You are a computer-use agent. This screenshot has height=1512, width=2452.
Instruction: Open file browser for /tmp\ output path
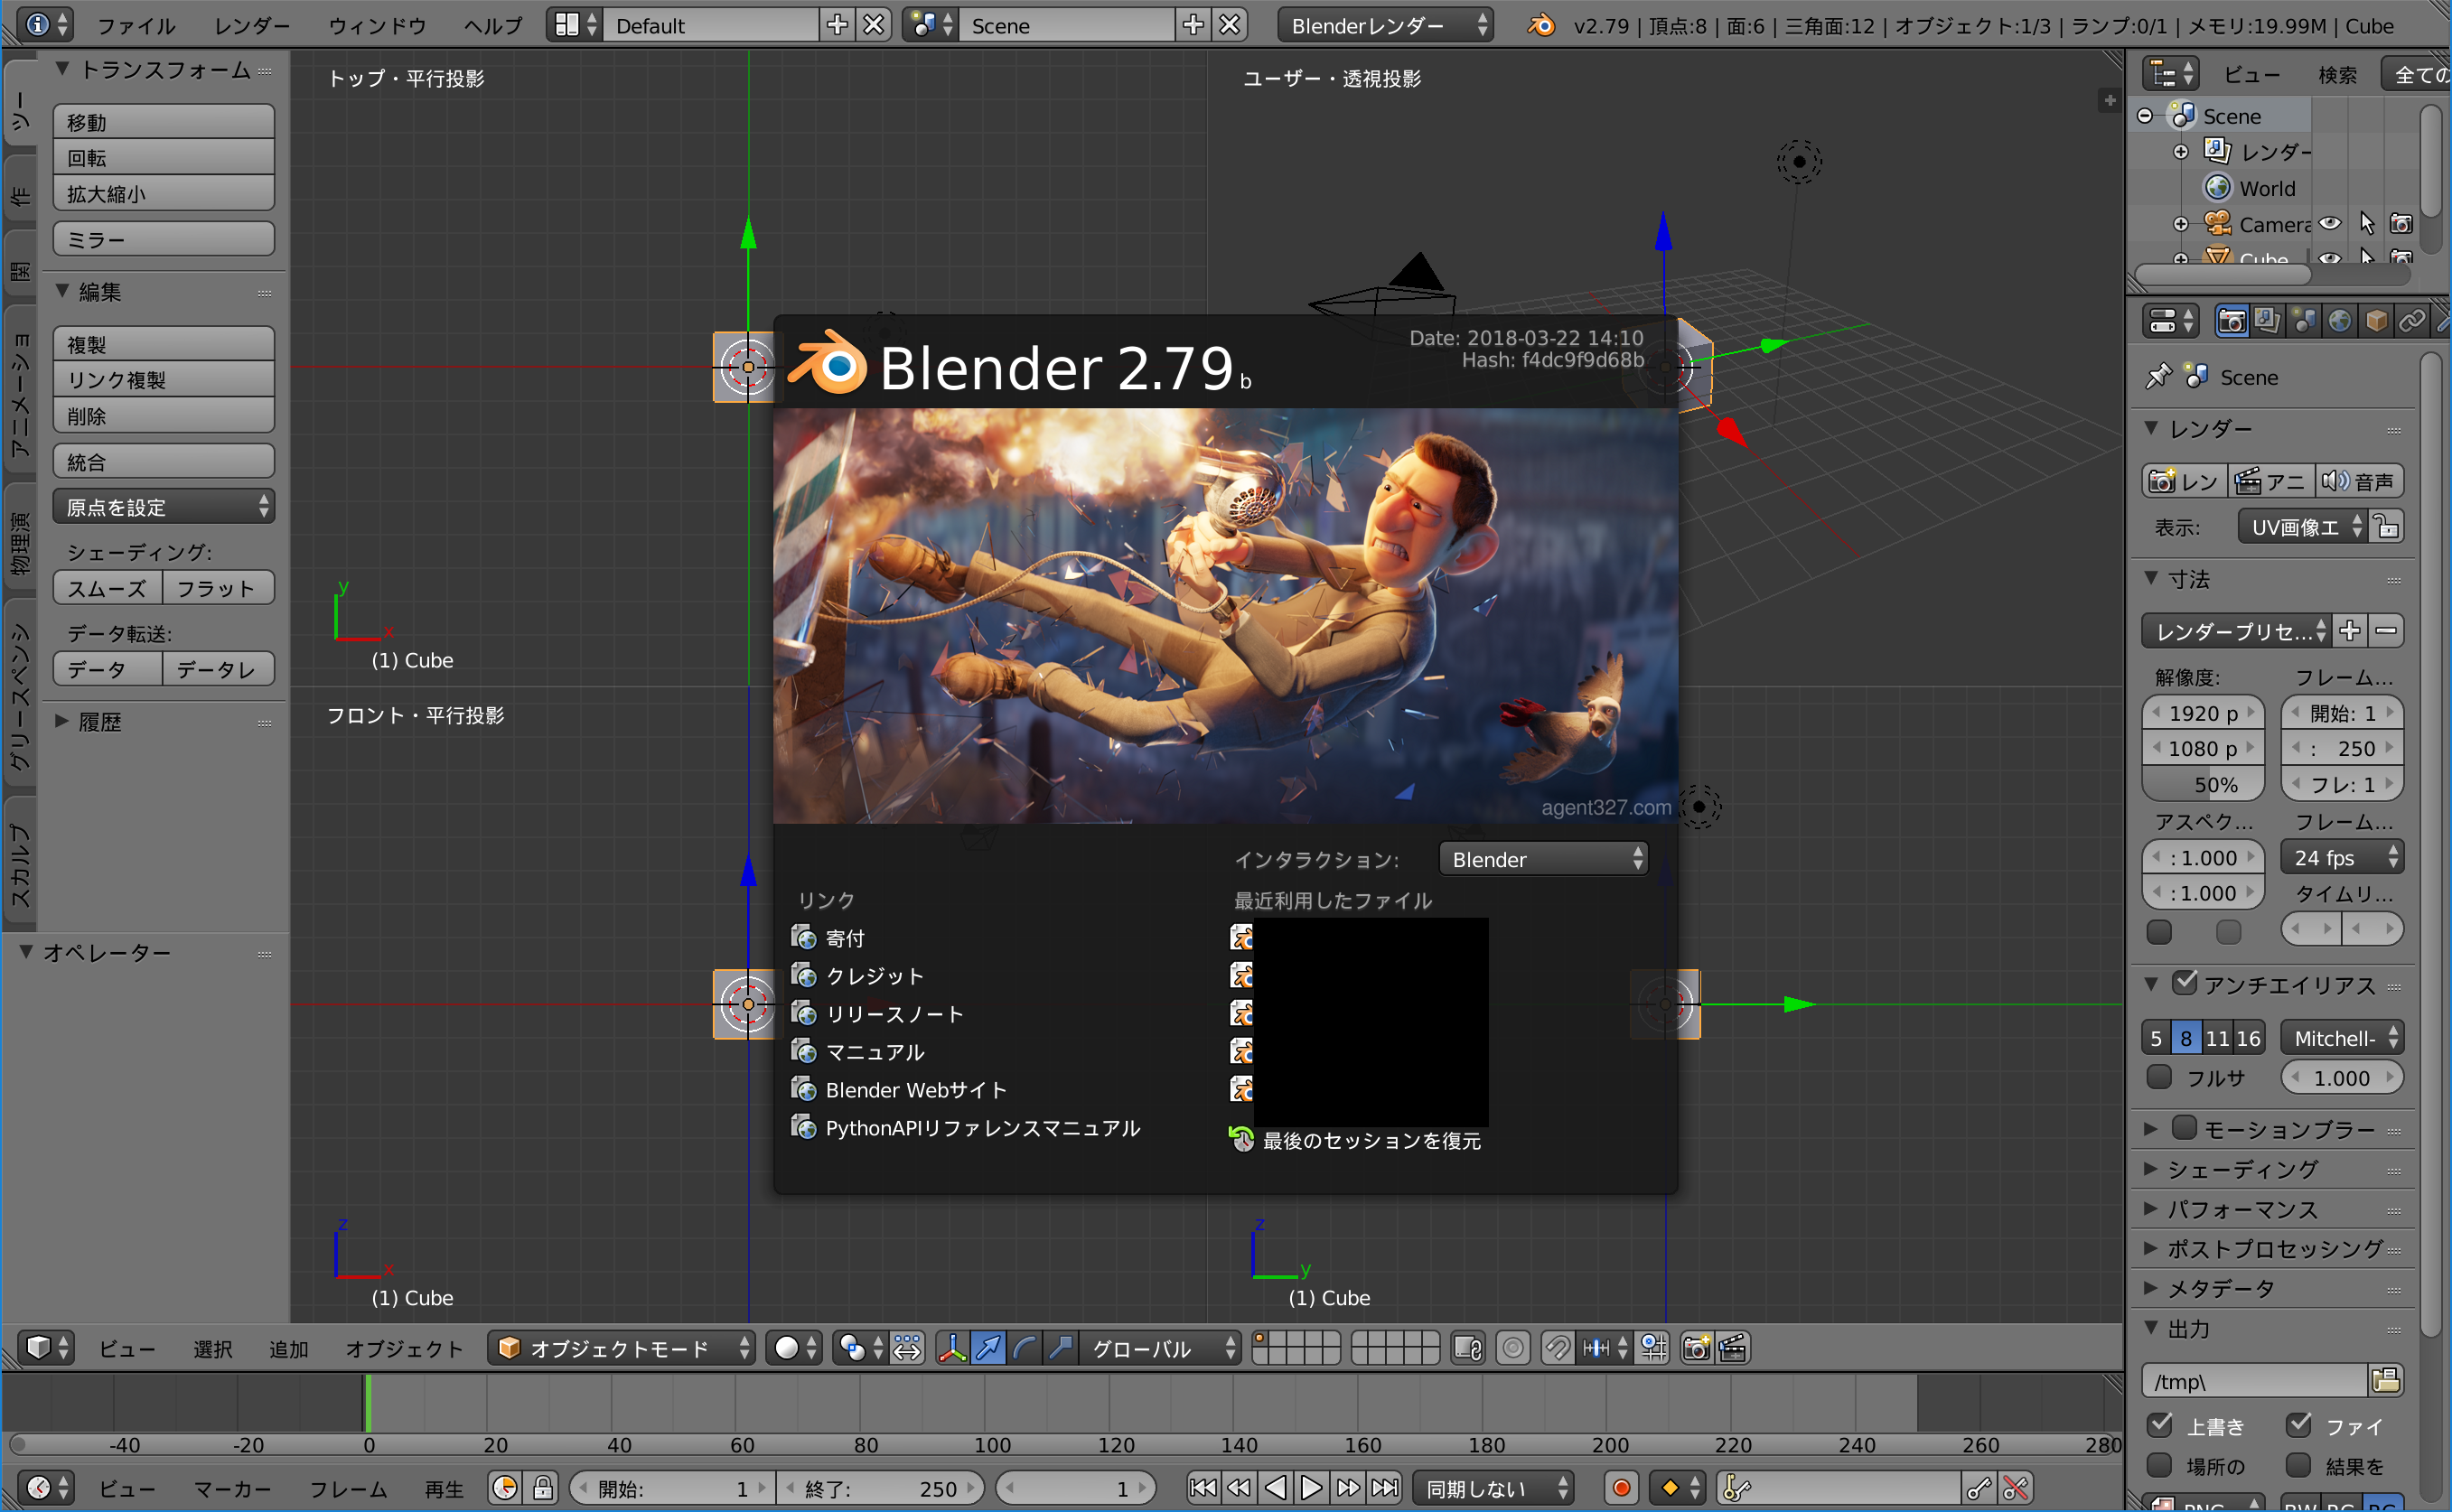coord(2386,1381)
